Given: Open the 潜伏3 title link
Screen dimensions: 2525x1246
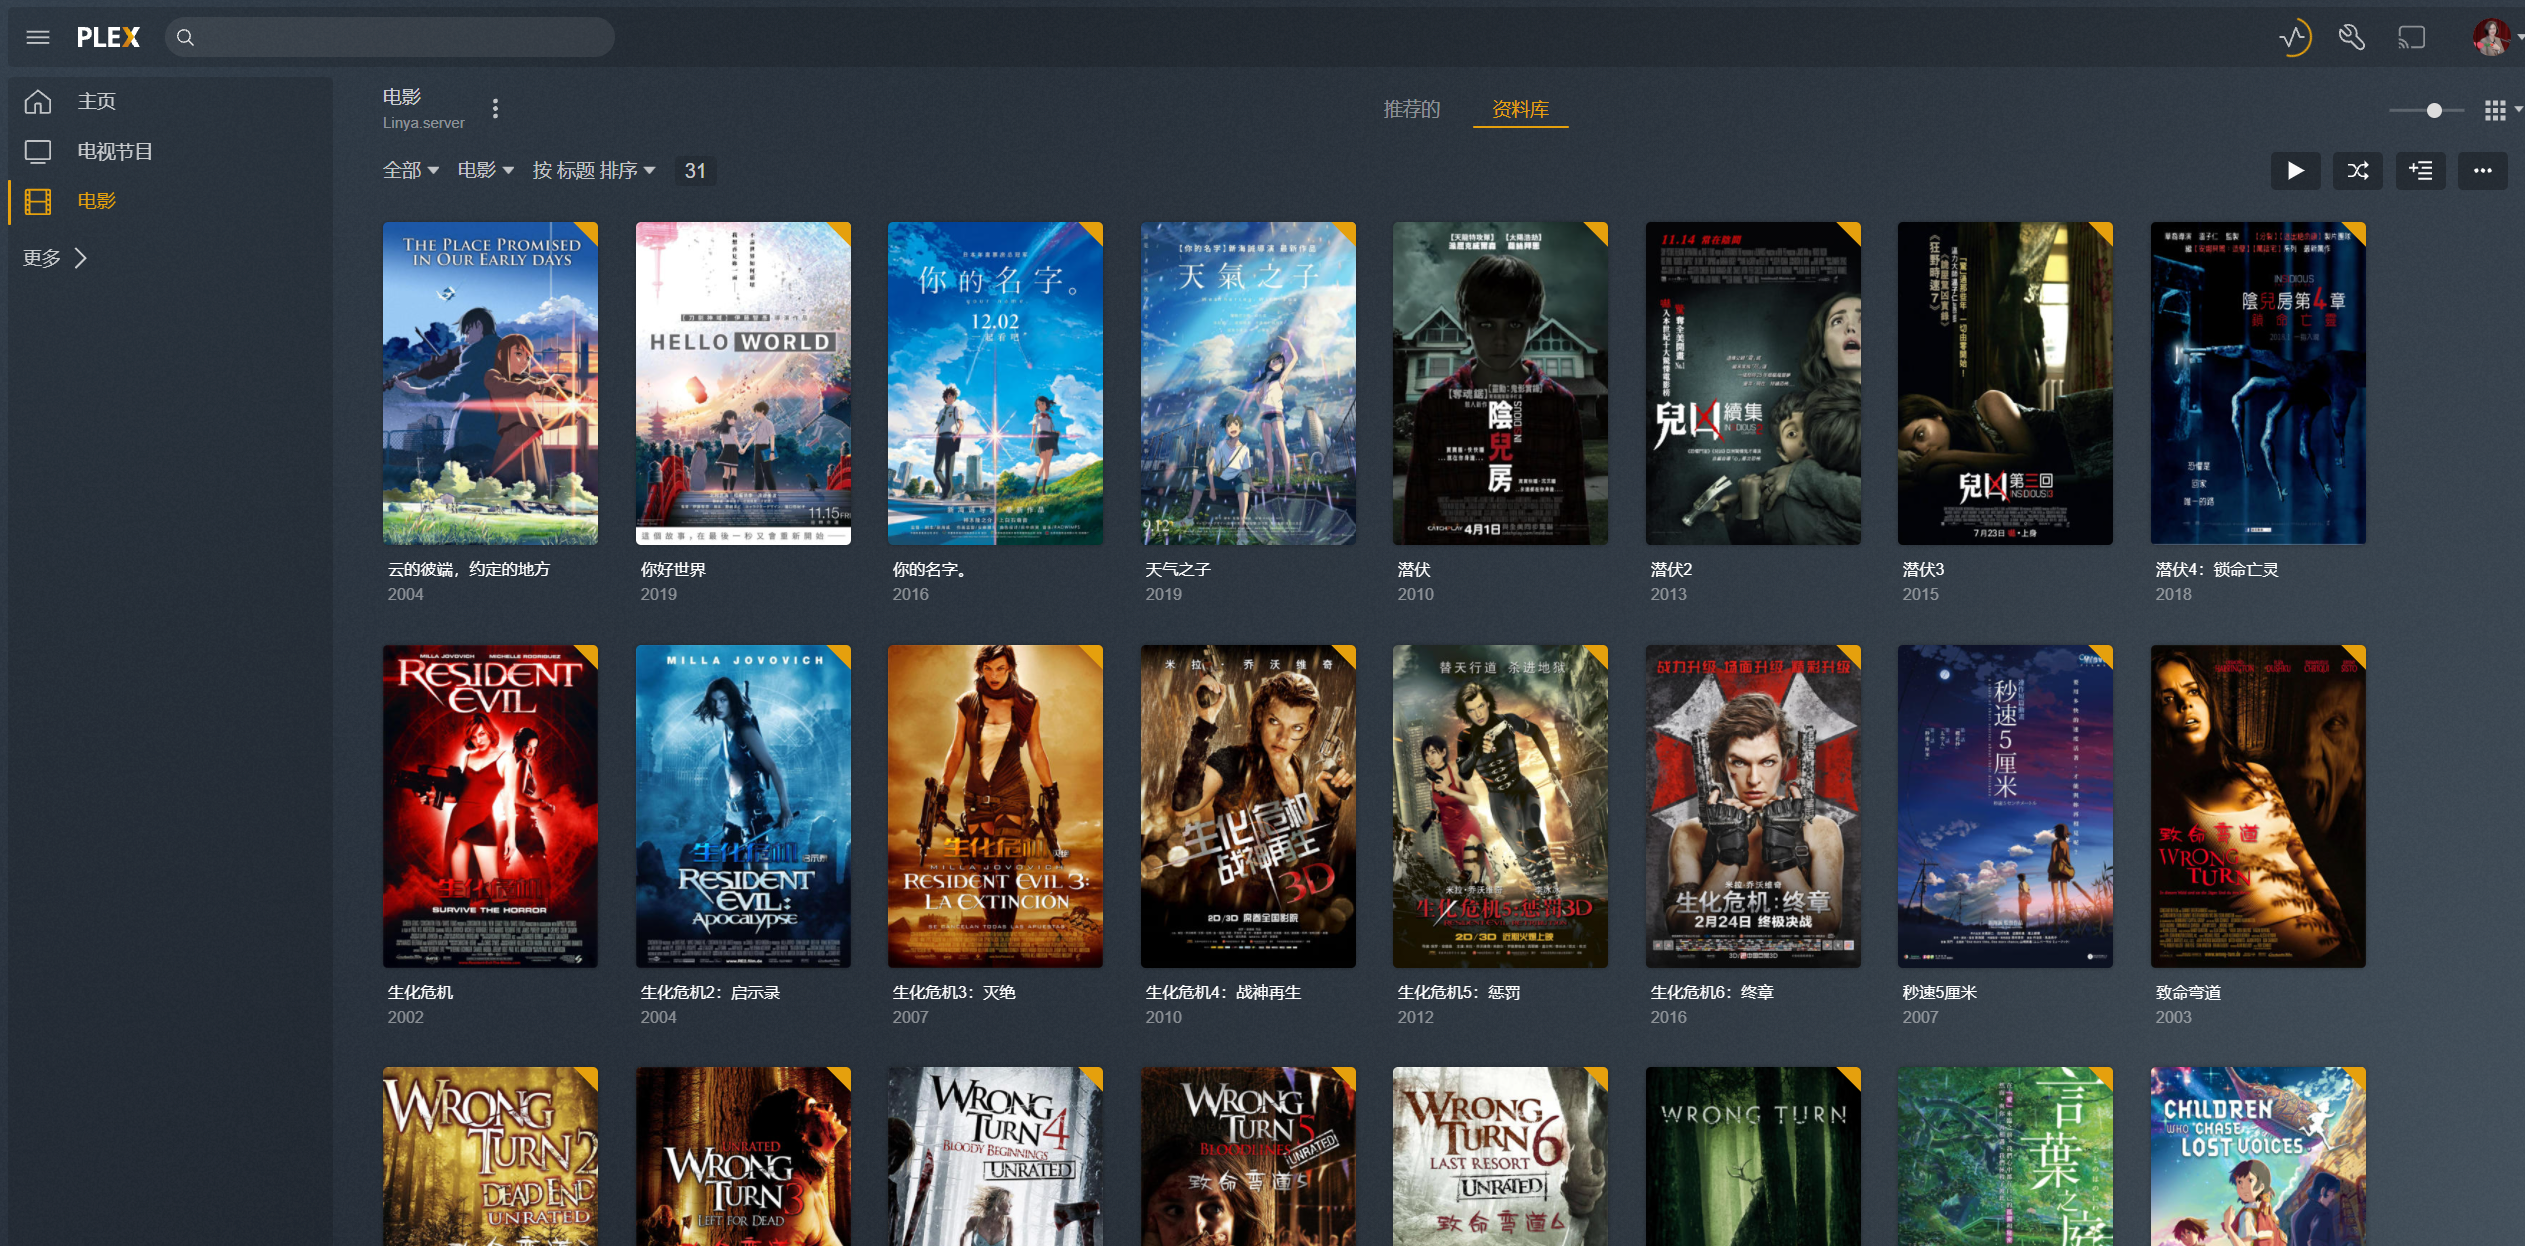Looking at the screenshot, I should [x=1923, y=569].
